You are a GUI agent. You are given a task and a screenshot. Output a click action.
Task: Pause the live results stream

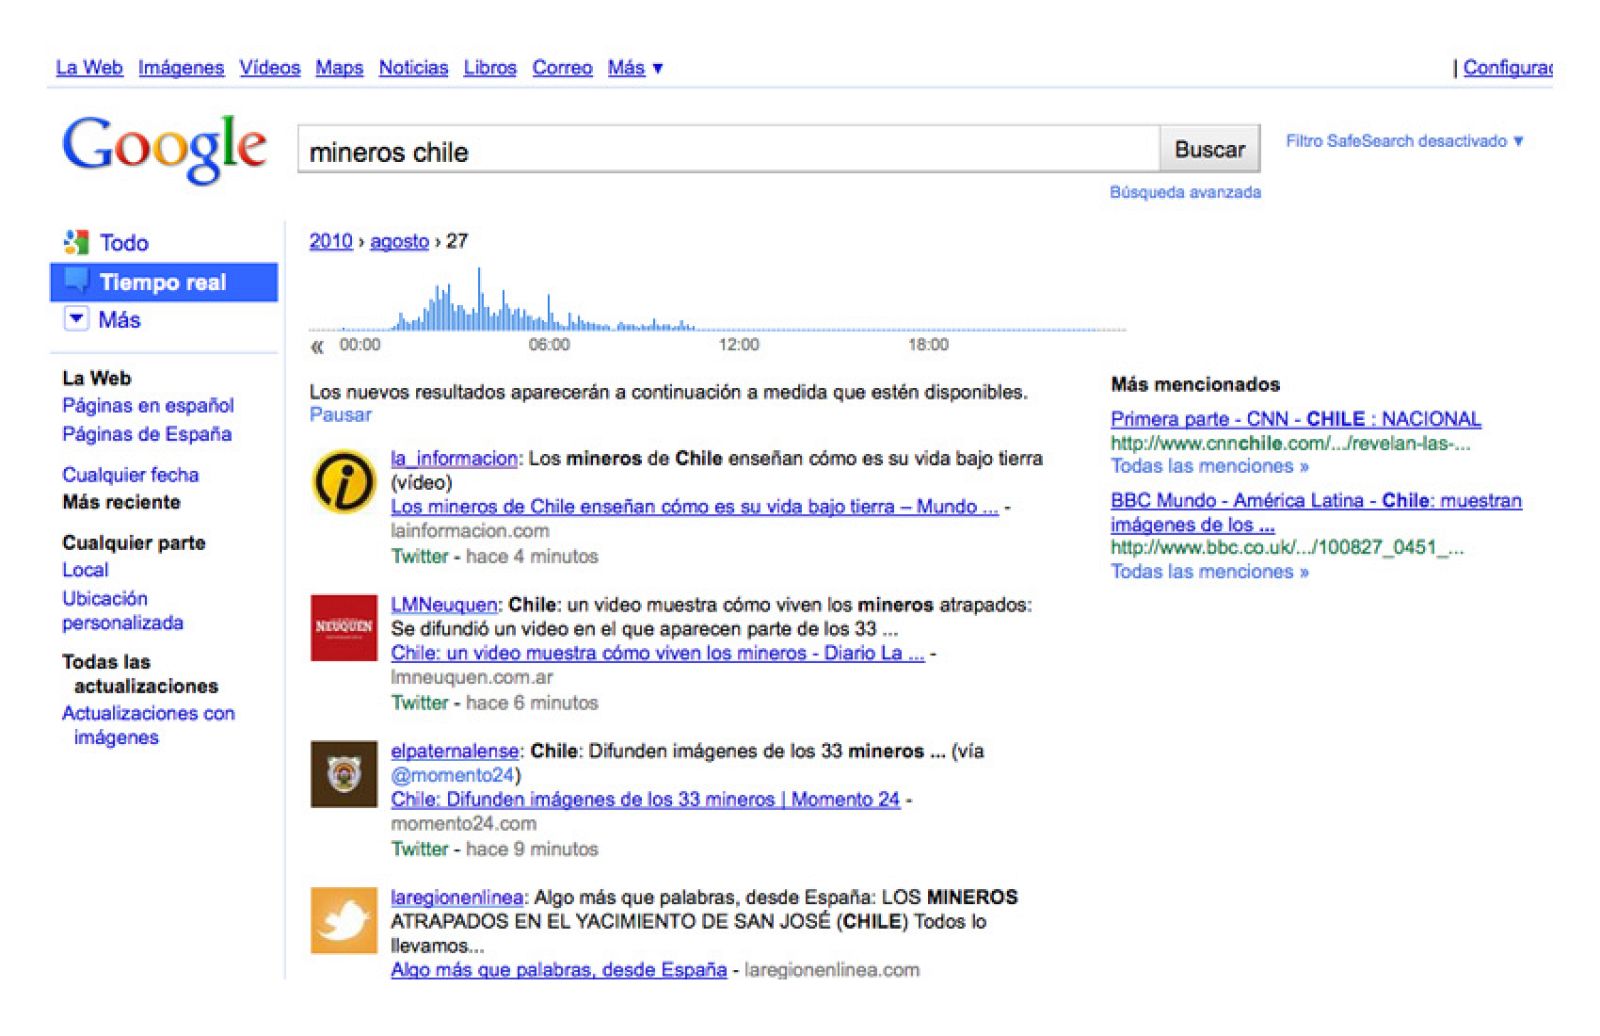click(x=340, y=414)
